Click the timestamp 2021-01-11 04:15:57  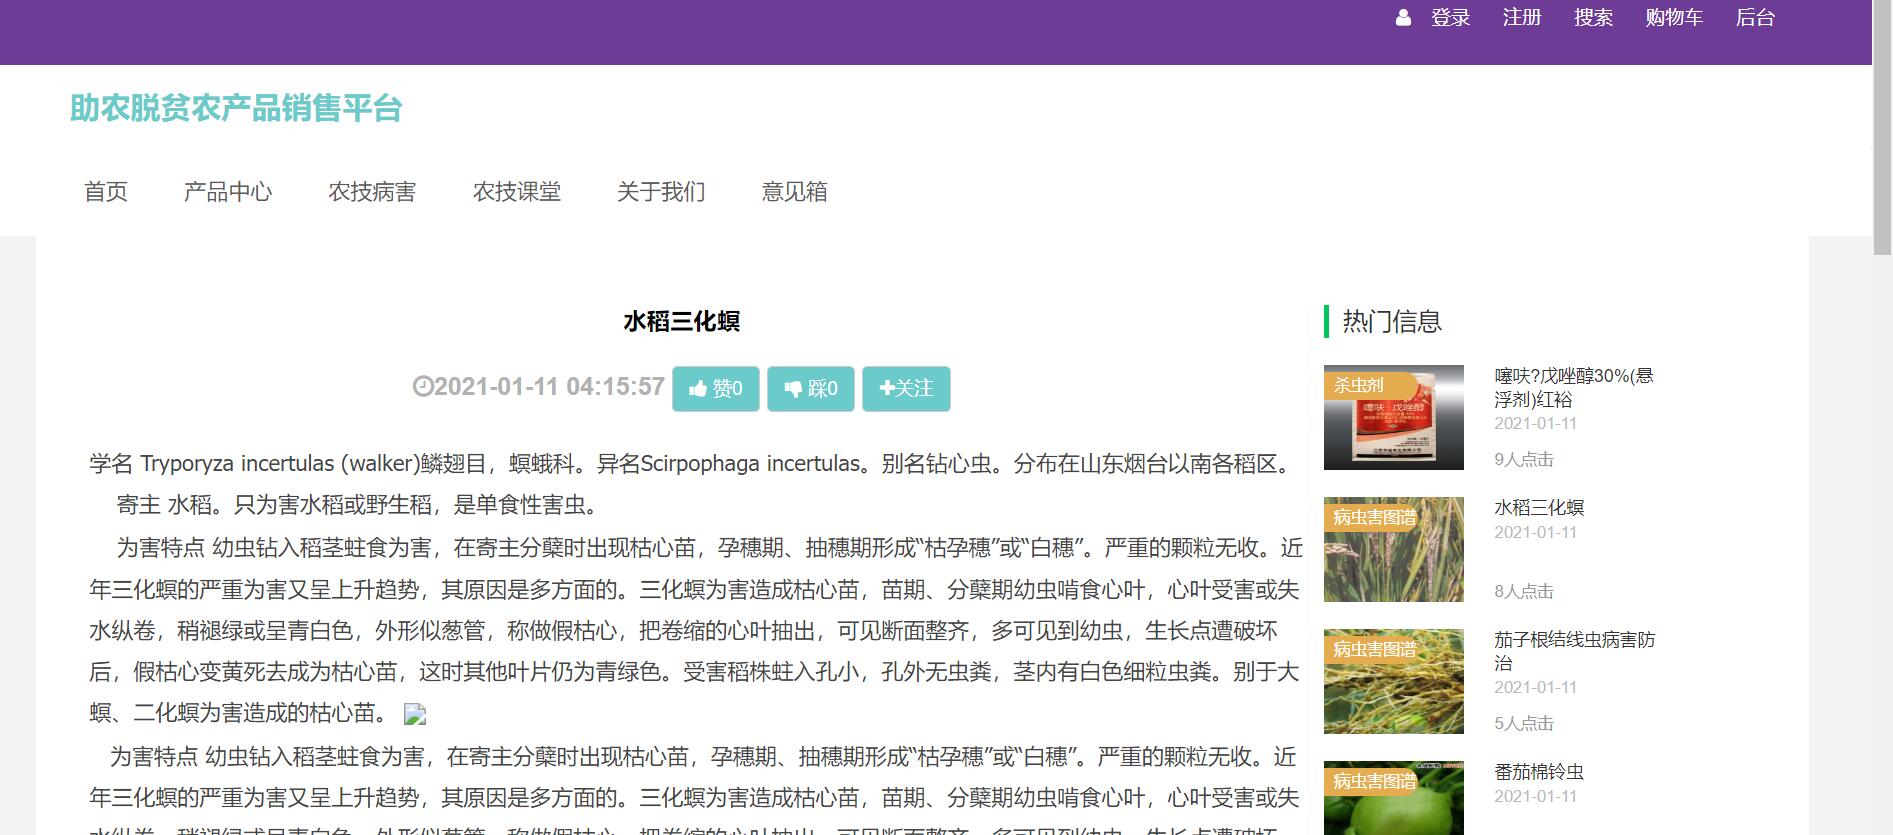(x=549, y=387)
